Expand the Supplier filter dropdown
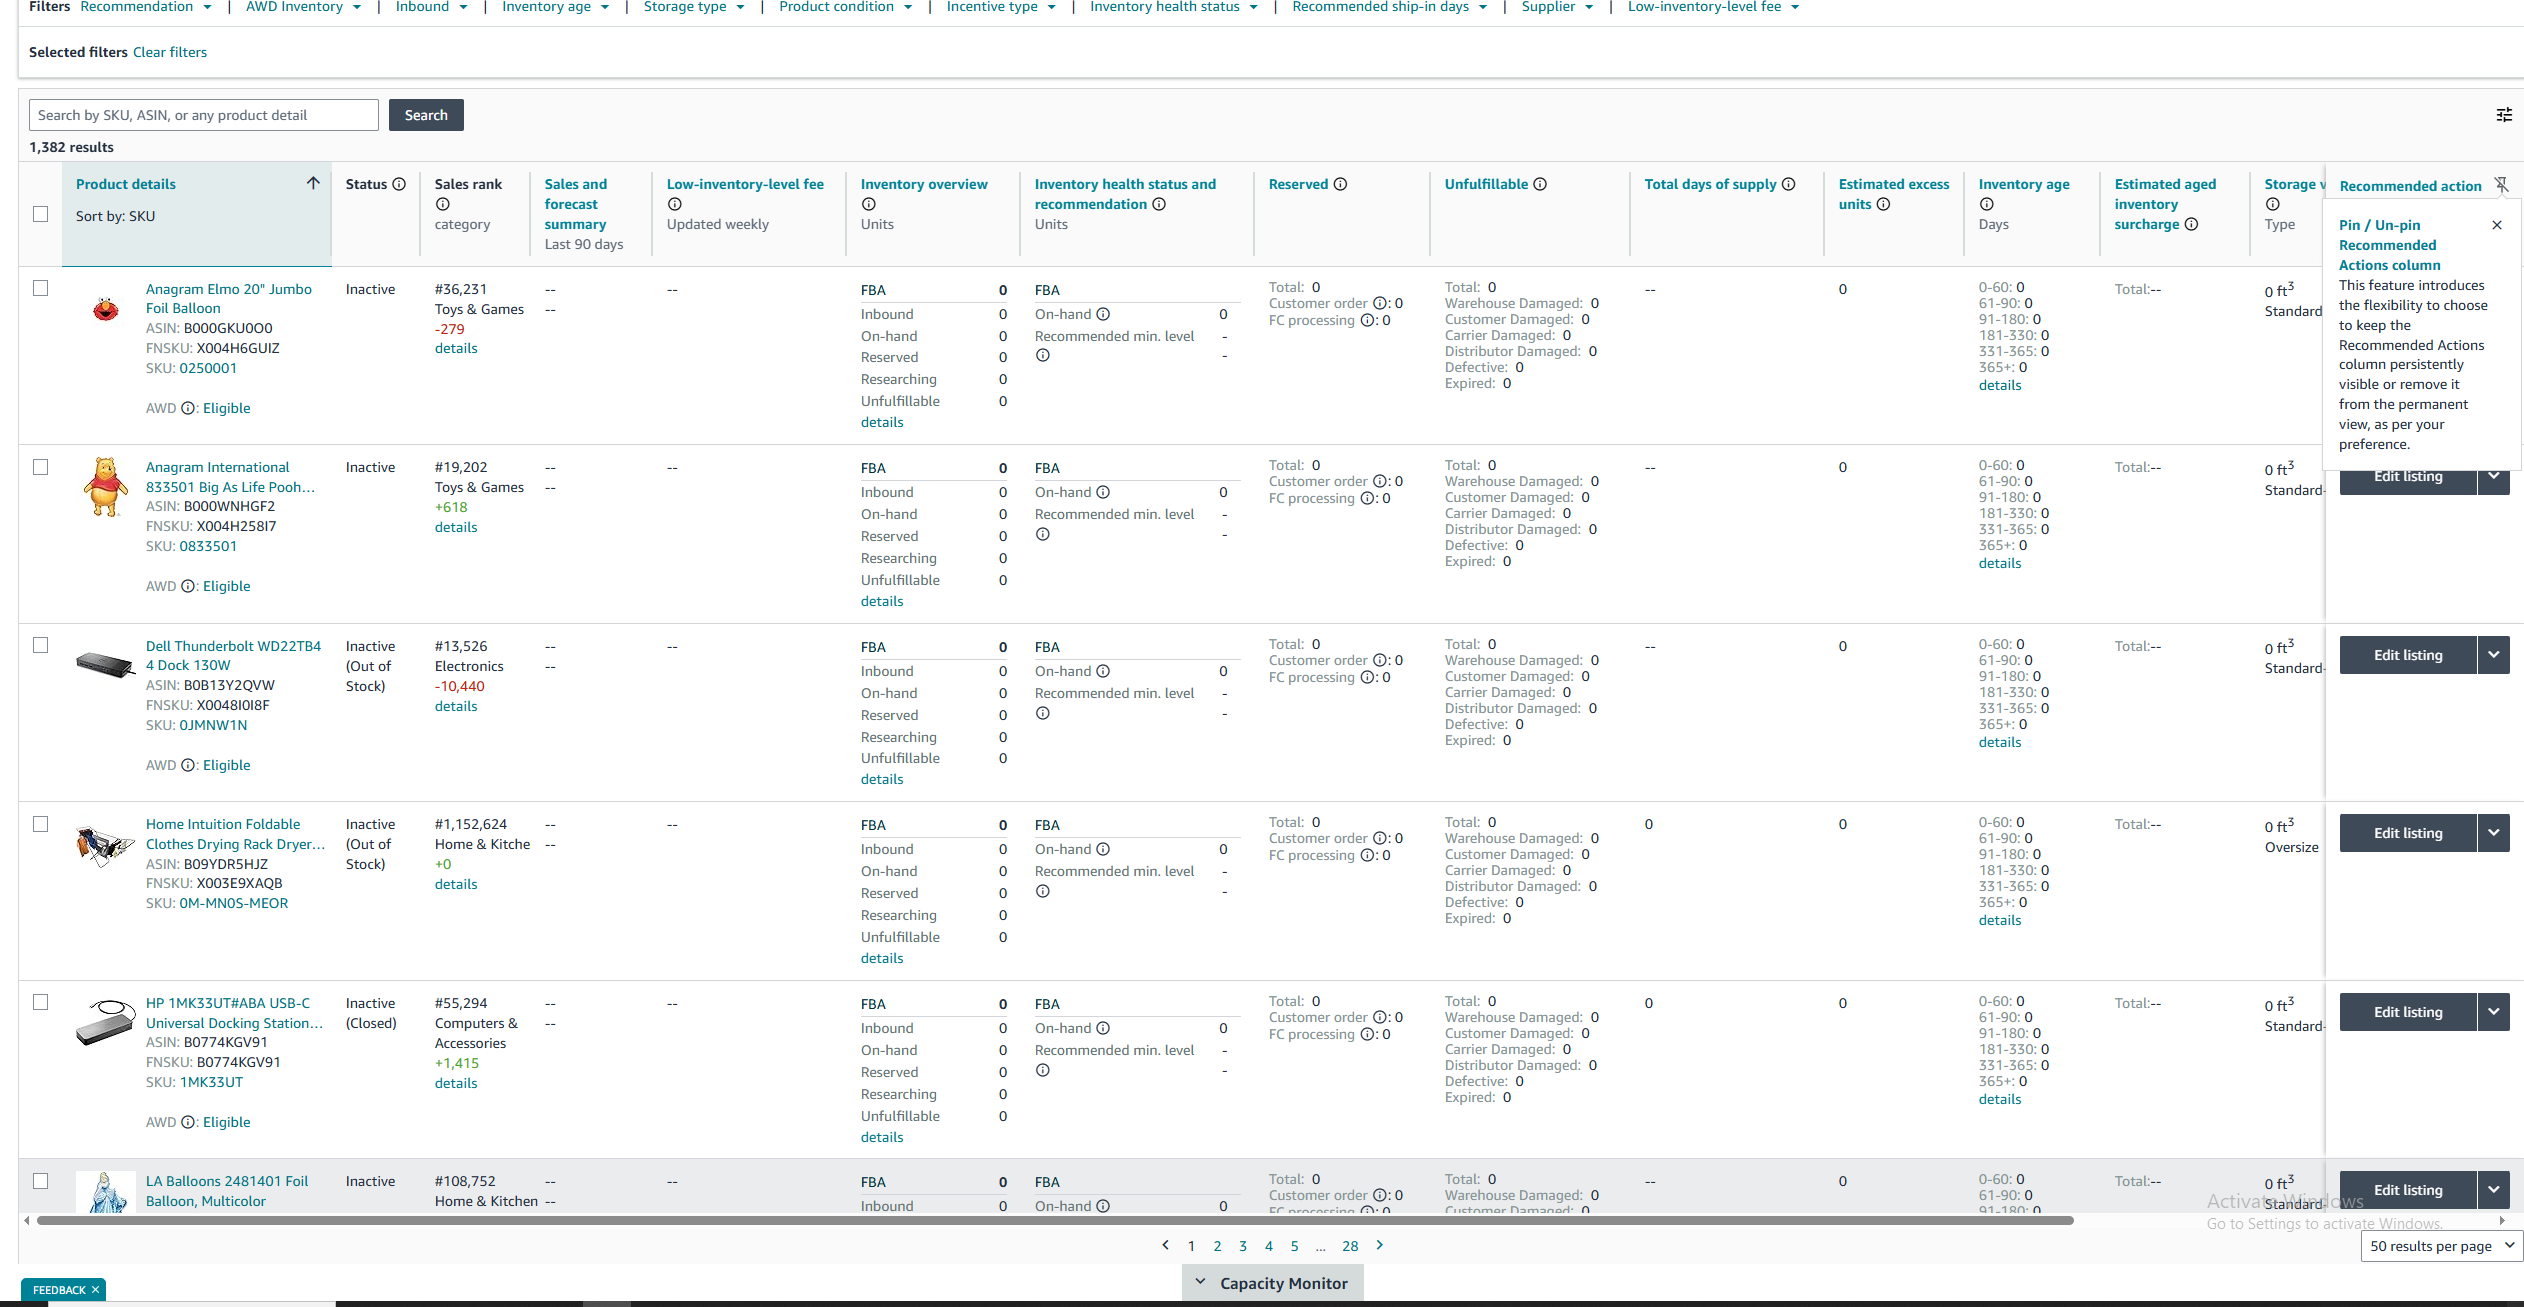The width and height of the screenshot is (2524, 1307). (1557, 7)
